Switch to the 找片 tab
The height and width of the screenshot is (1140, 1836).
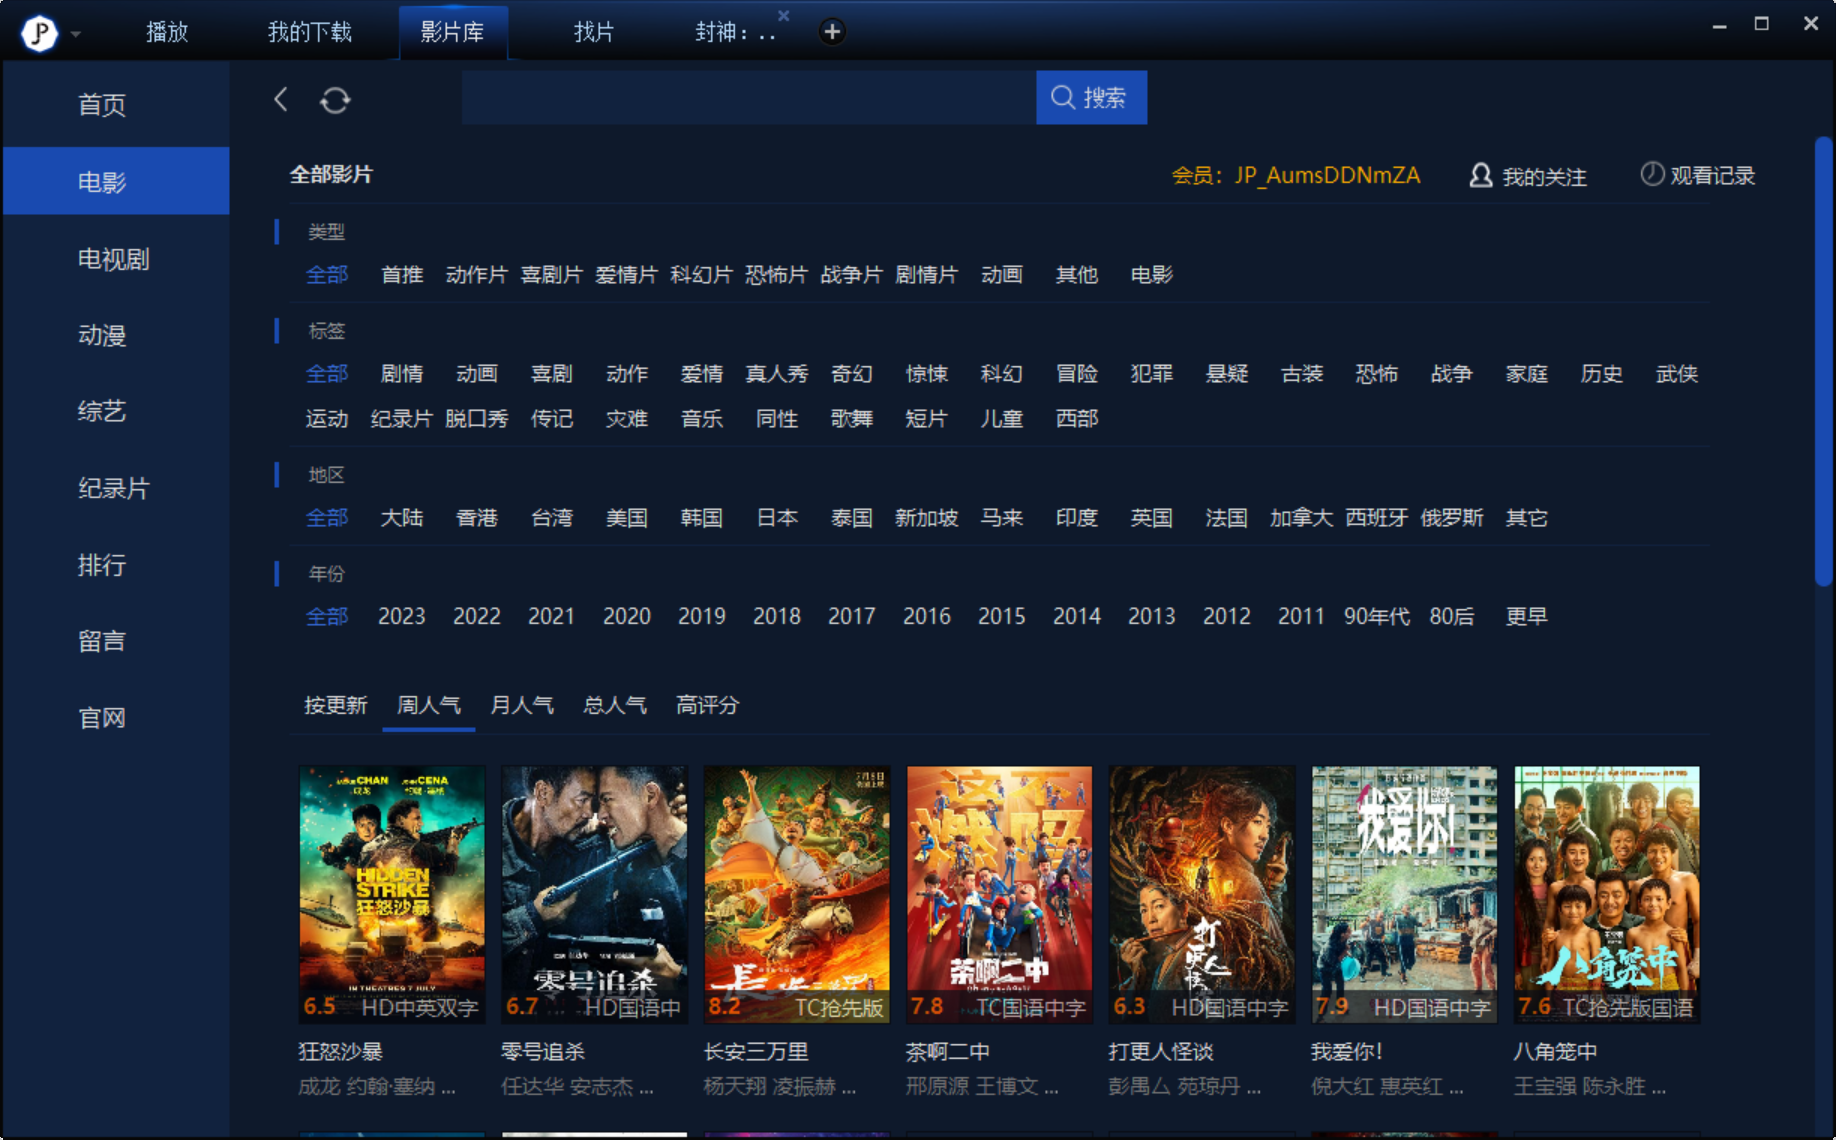coord(594,32)
